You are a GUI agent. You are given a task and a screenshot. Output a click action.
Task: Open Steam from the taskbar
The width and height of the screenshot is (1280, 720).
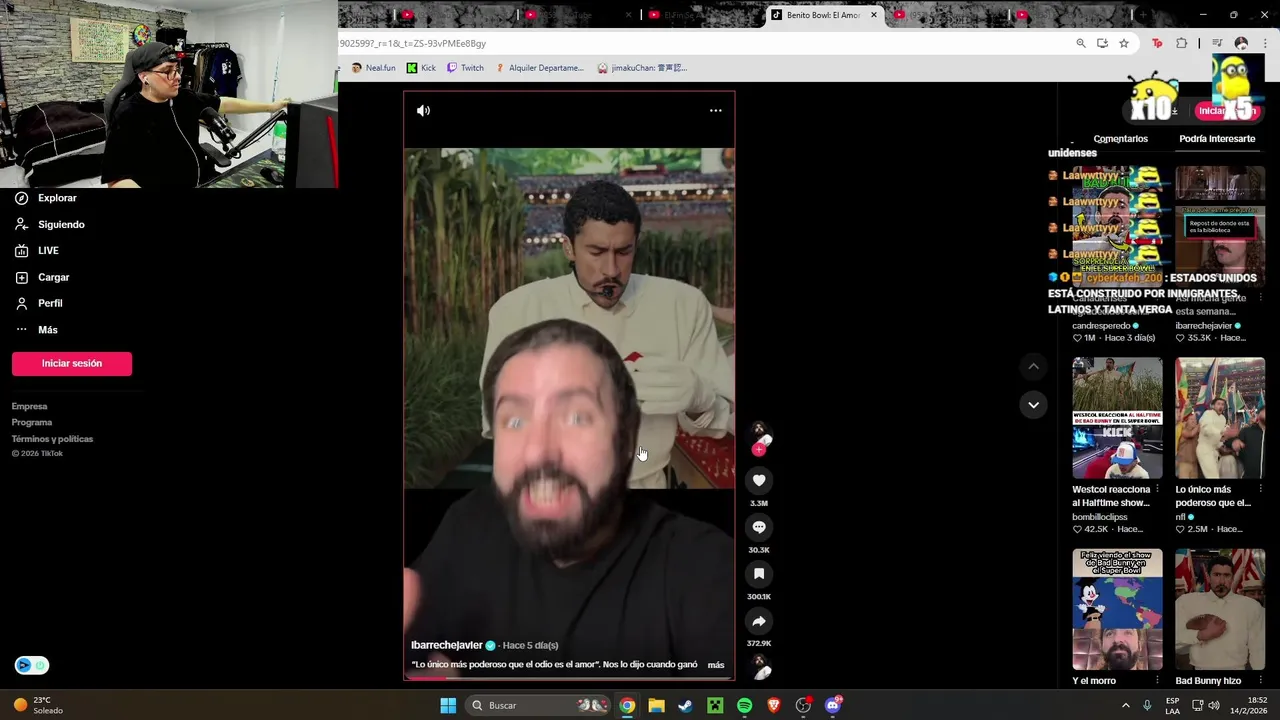pyautogui.click(x=685, y=706)
